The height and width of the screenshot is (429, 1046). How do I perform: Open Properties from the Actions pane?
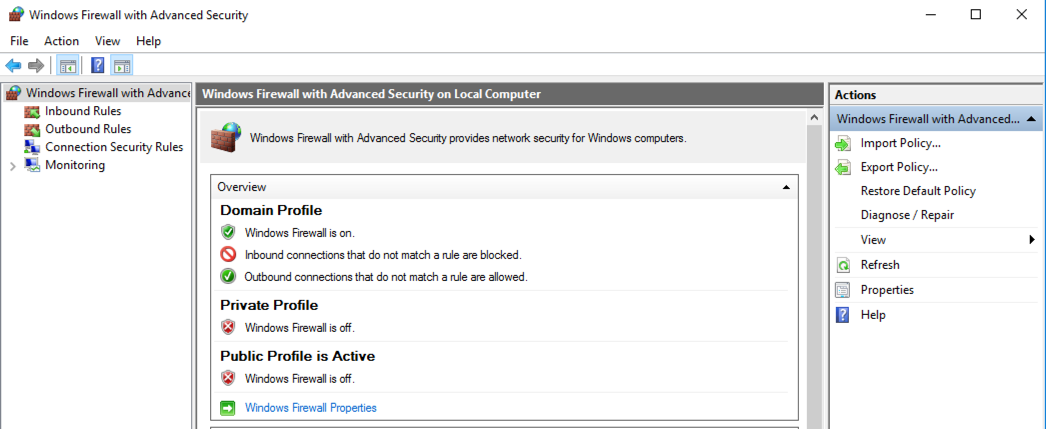[886, 290]
